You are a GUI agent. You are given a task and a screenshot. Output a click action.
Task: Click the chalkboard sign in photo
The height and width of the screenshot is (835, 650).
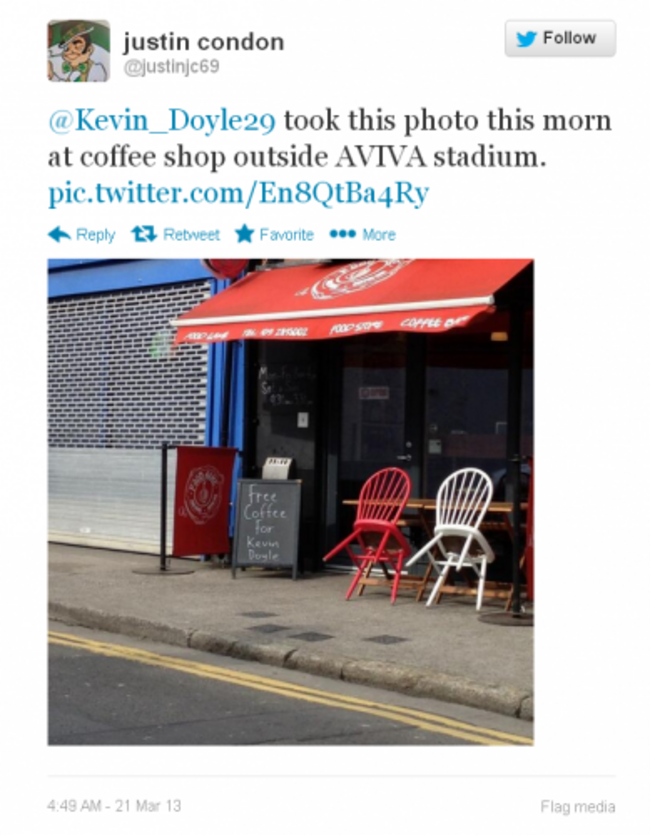(x=266, y=527)
